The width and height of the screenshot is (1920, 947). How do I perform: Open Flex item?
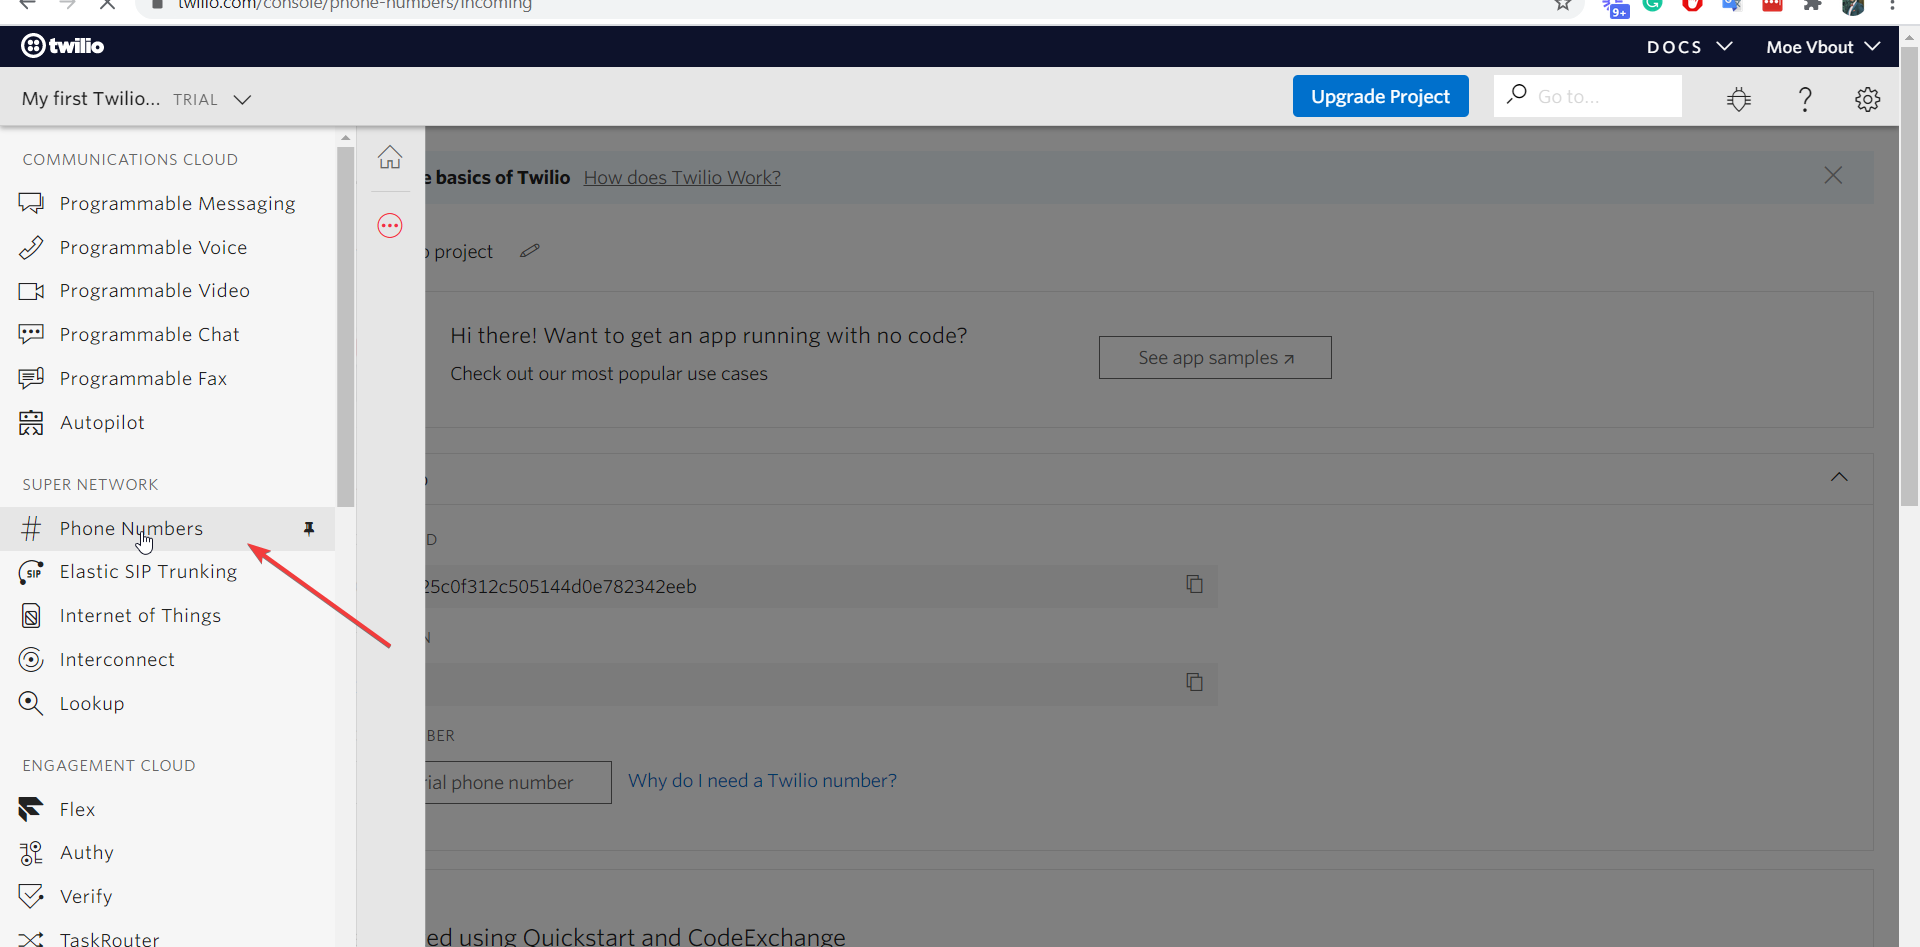[77, 810]
